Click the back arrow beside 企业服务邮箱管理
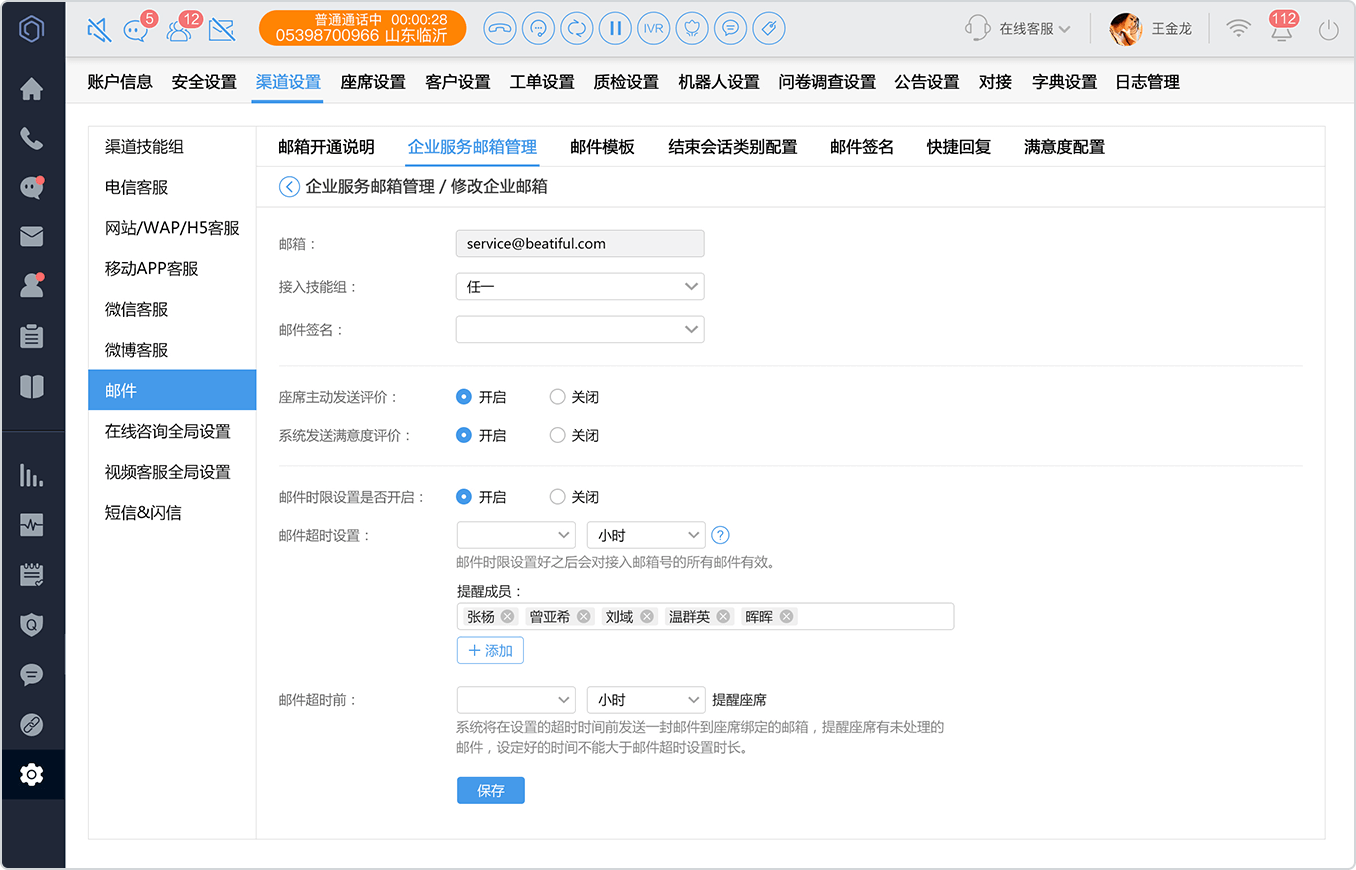This screenshot has width=1356, height=870. click(x=289, y=186)
